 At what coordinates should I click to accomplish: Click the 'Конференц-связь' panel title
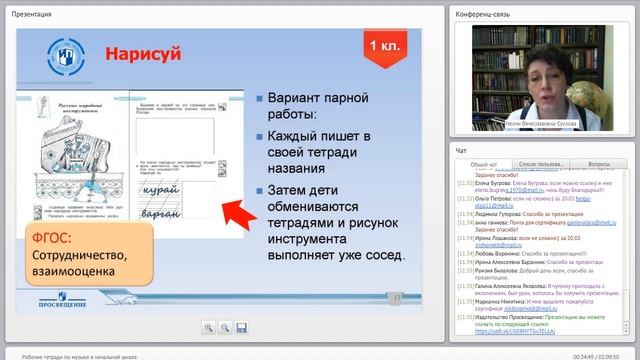coord(482,14)
